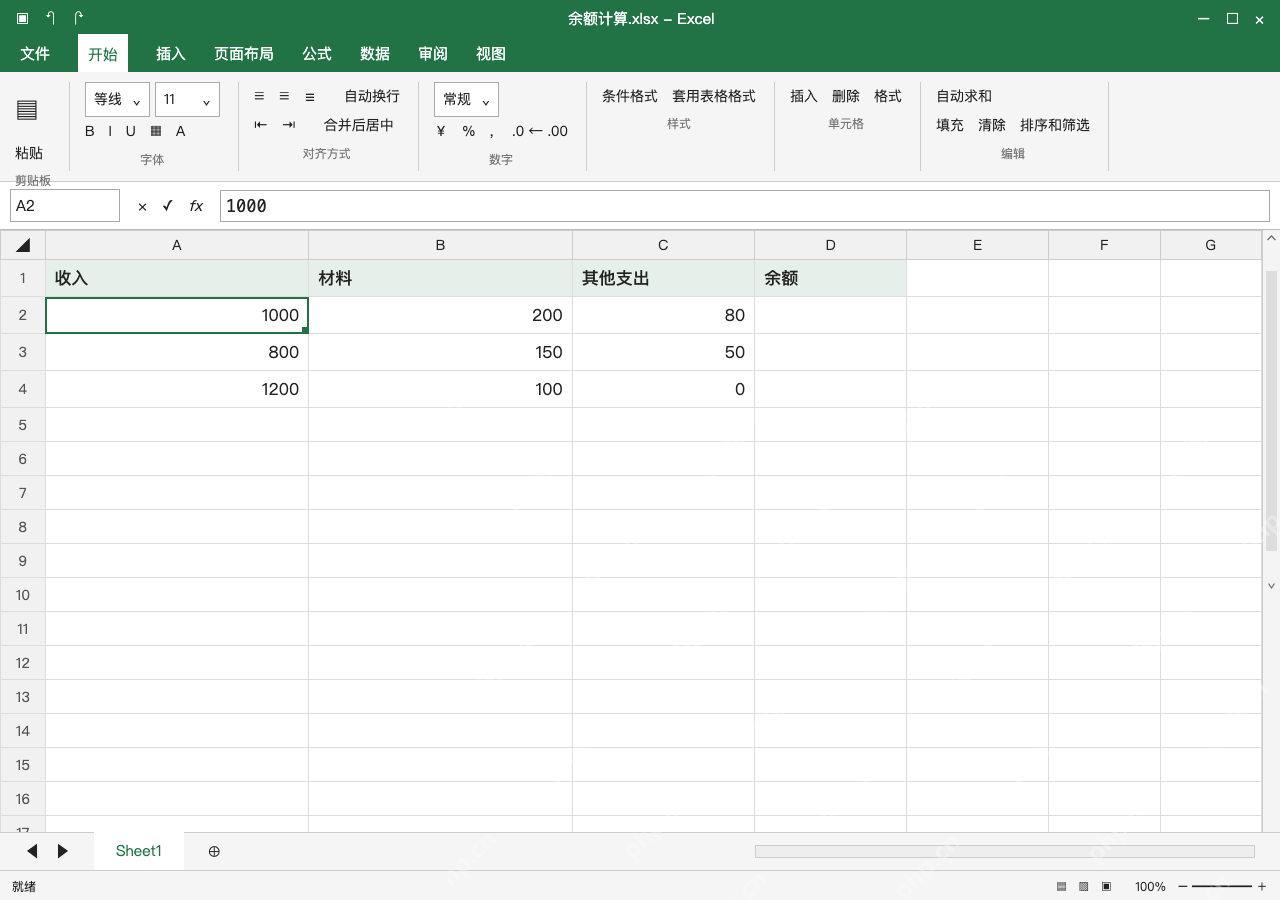Click the zoom in plus button
The height and width of the screenshot is (900, 1280).
pos(1262,886)
